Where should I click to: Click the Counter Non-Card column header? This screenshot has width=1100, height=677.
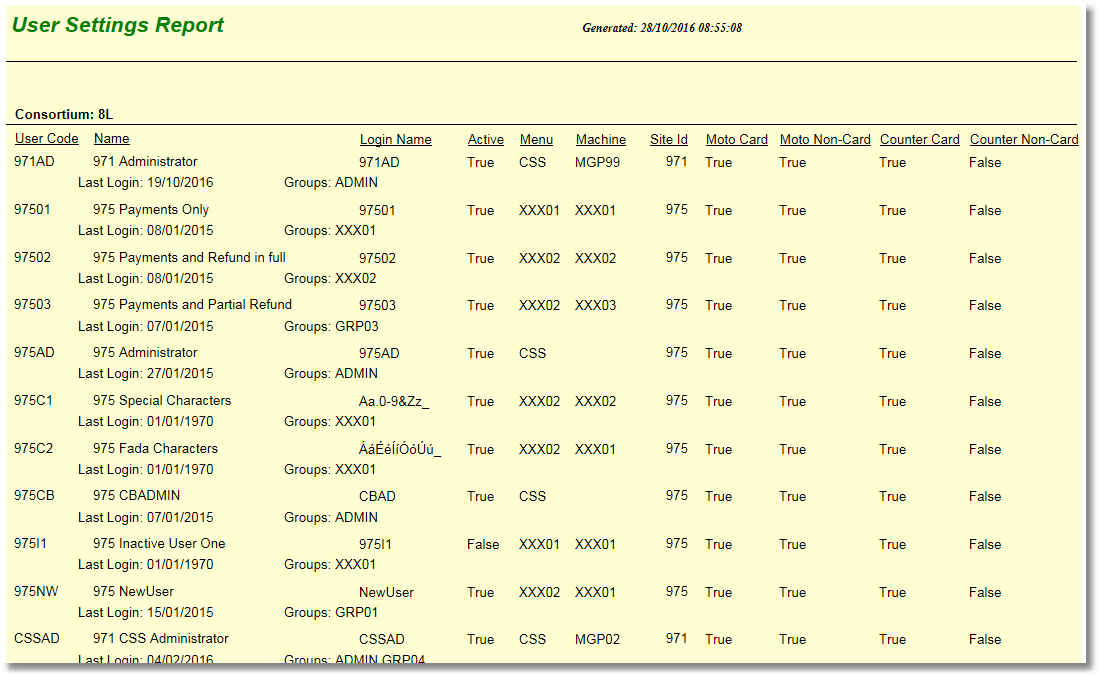[x=1023, y=140]
